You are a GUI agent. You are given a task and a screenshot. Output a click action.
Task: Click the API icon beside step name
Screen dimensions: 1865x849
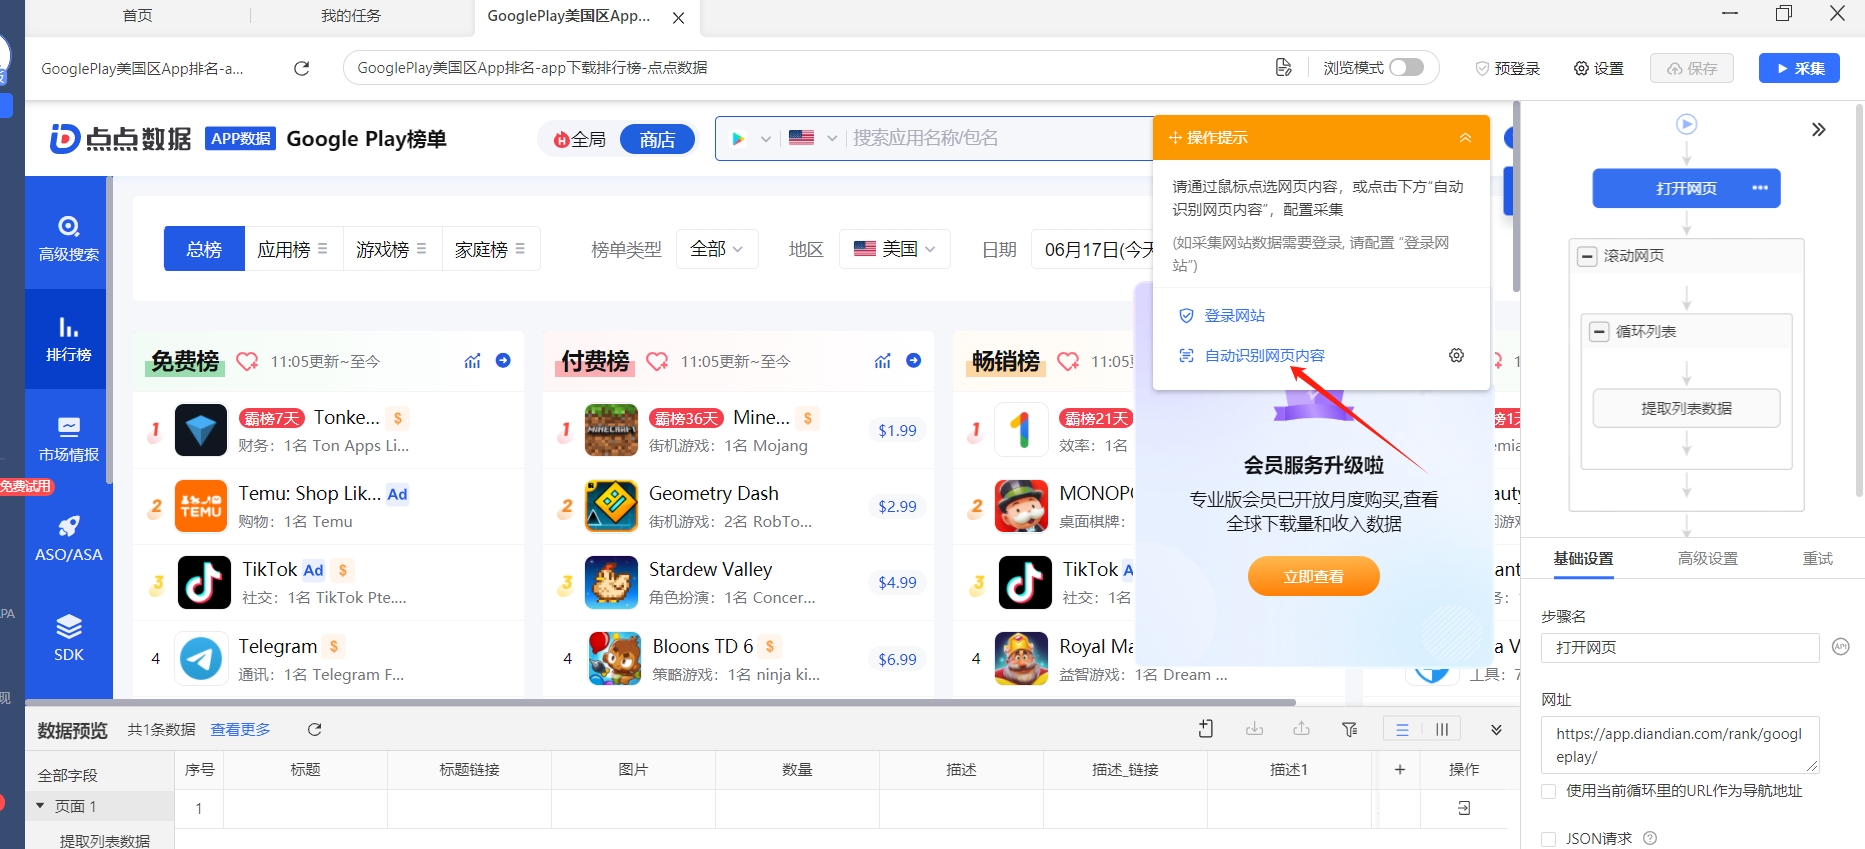1840,647
